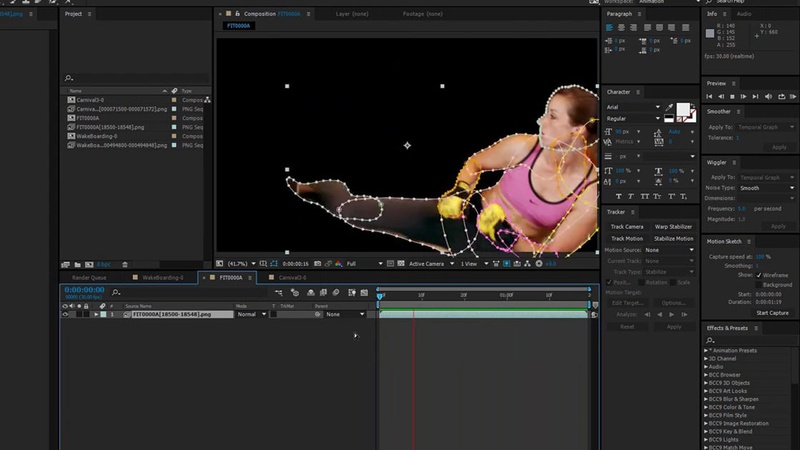Screen dimensions: 800x450
Task: Select the eyedropper in Character panel
Action: point(667,107)
